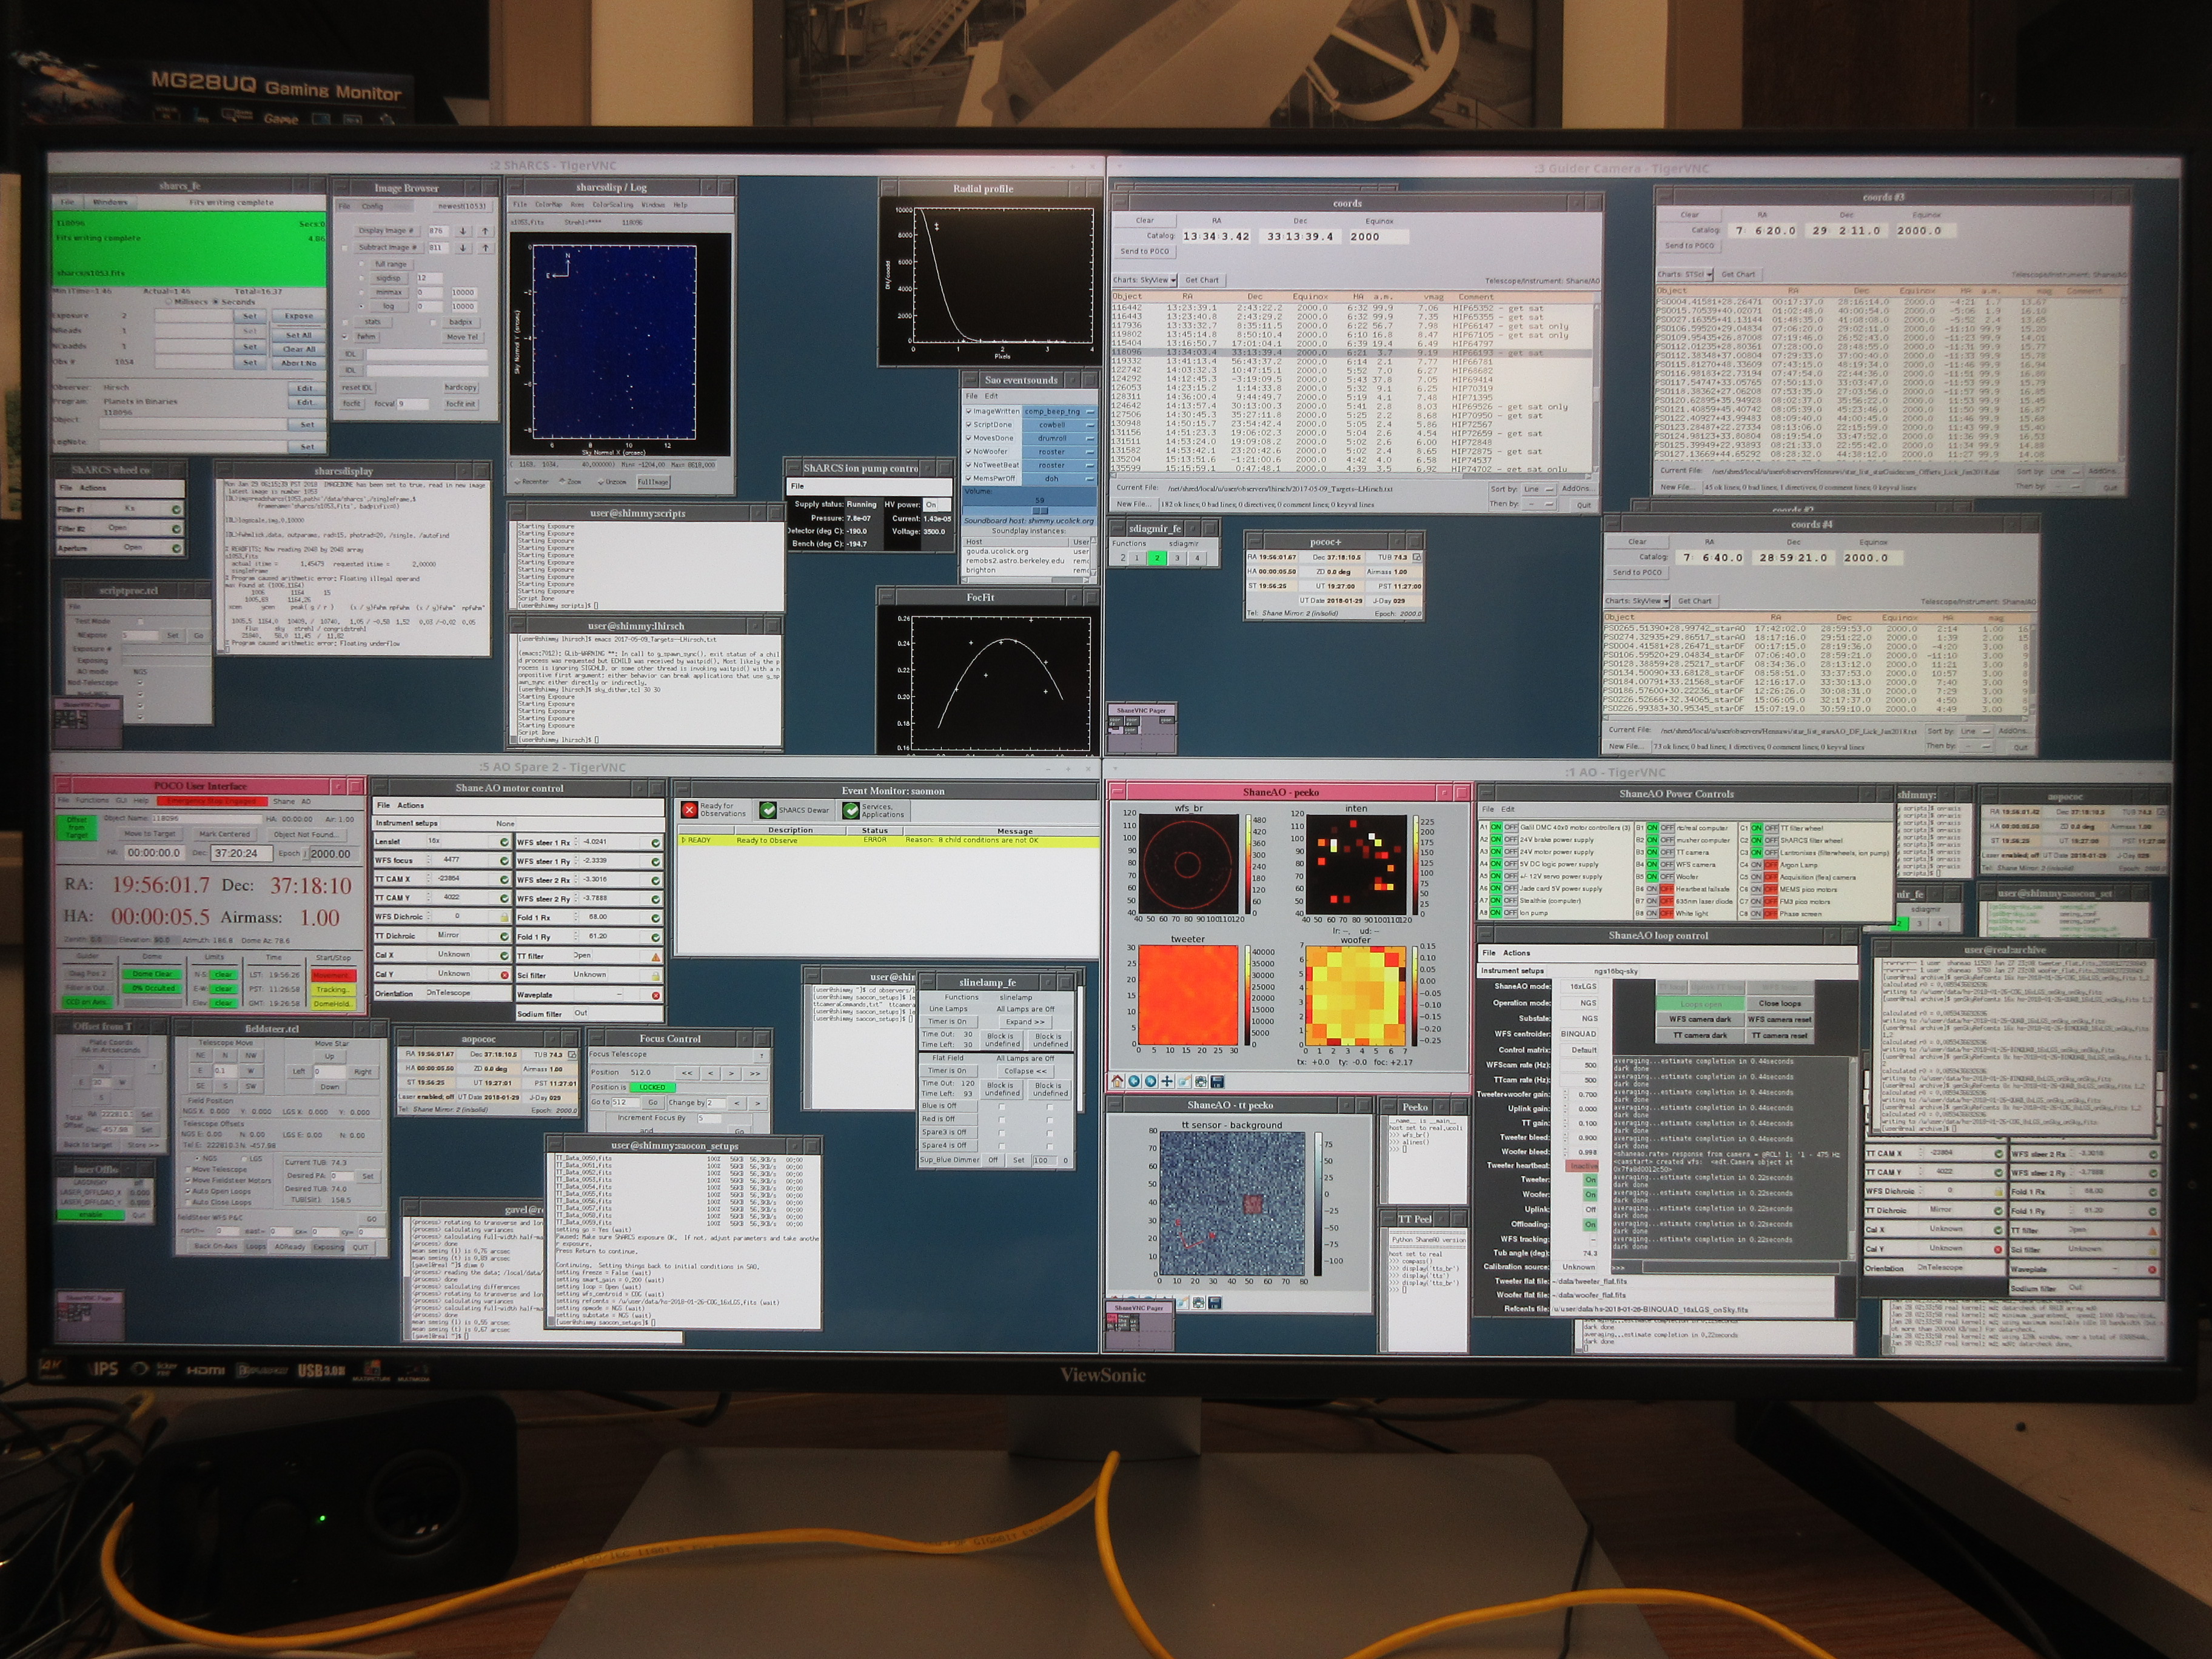Image resolution: width=2212 pixels, height=1659 pixels.
Task: Toggle MemsPwrOff checkbox in Sao eventsounds
Action: [969, 478]
